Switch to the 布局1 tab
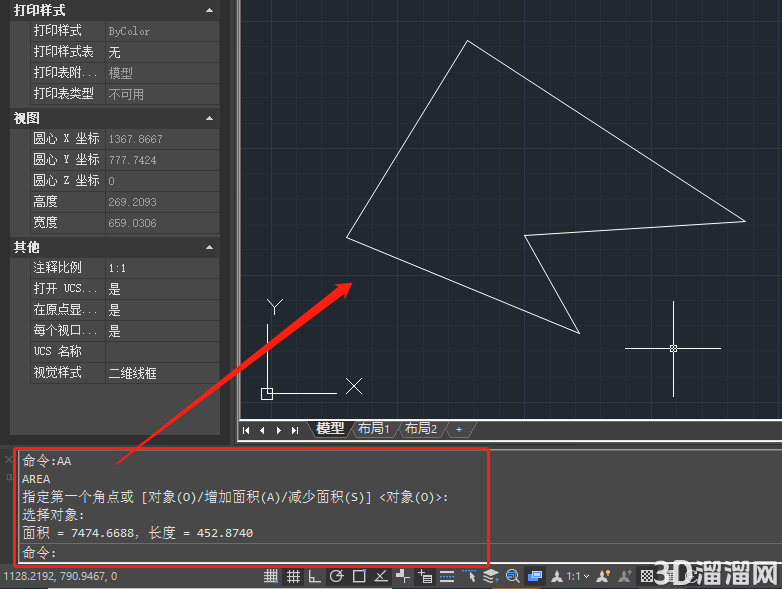 pyautogui.click(x=374, y=428)
